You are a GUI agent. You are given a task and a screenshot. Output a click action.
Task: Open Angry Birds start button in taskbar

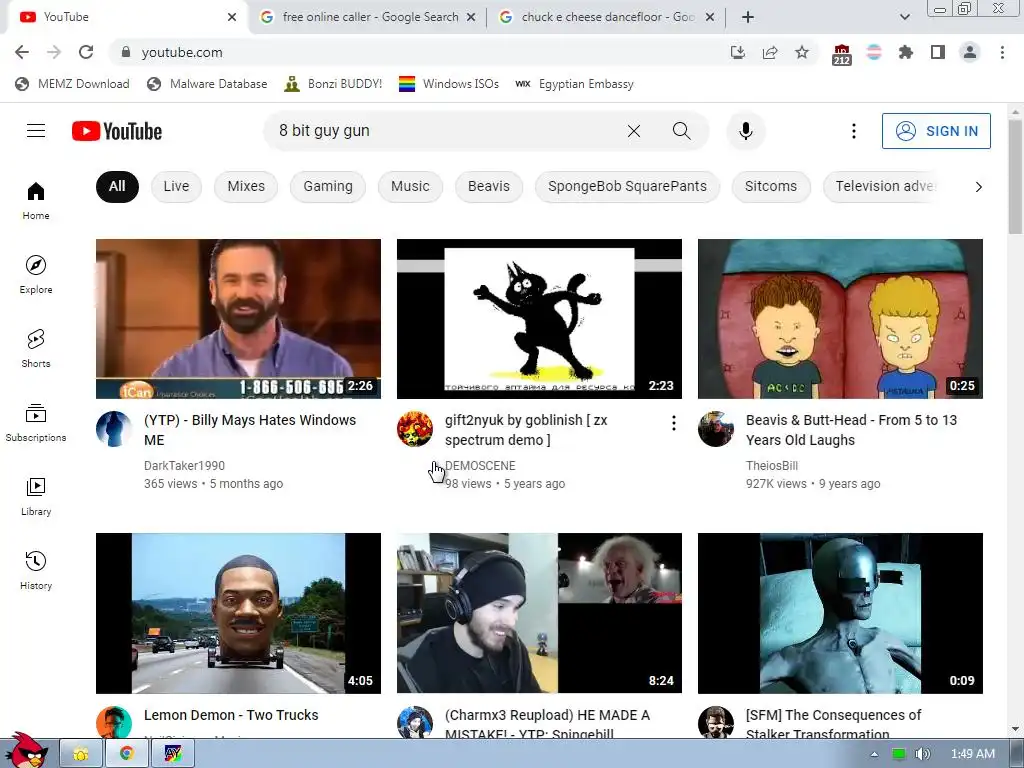tap(26, 751)
